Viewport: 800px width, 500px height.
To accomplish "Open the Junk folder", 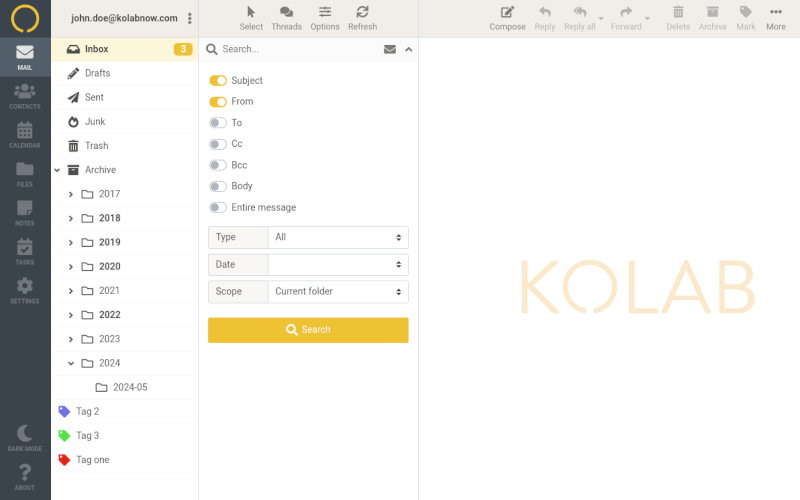I will tap(124, 121).
